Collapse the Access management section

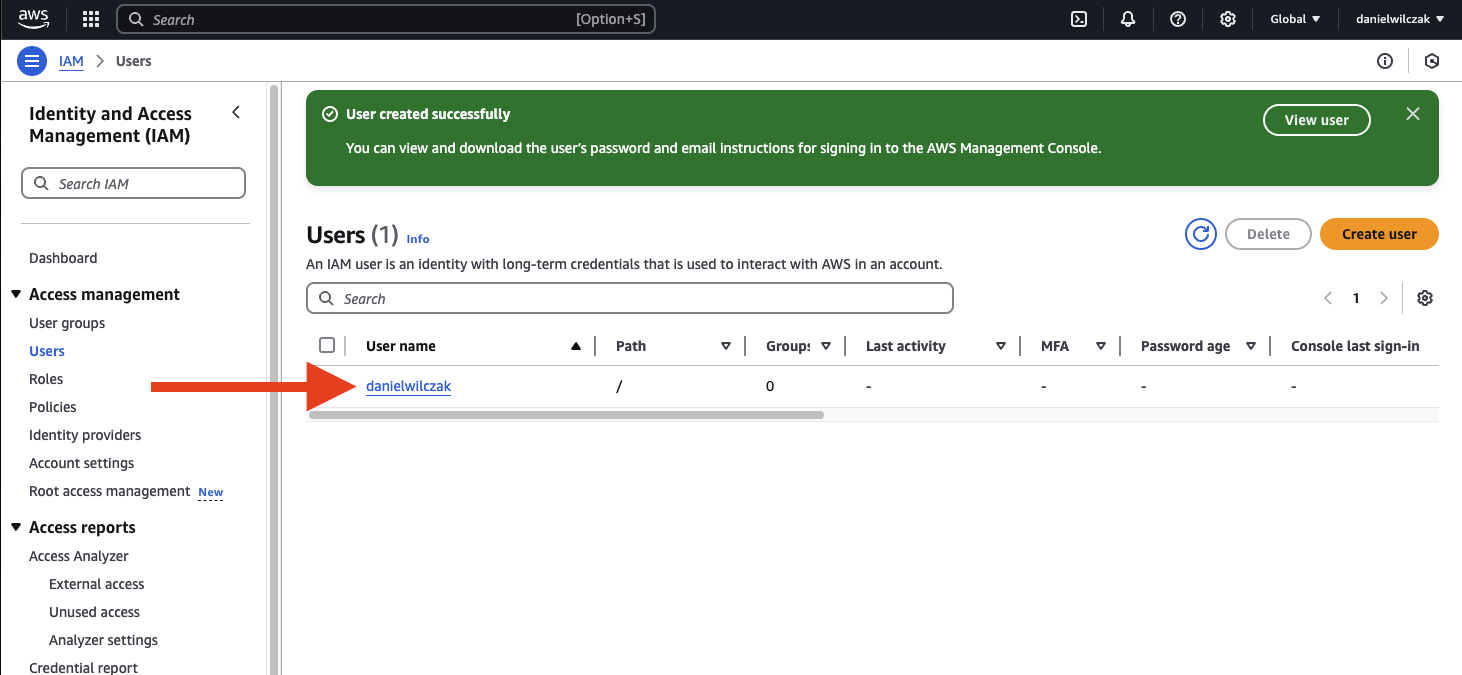(16, 294)
